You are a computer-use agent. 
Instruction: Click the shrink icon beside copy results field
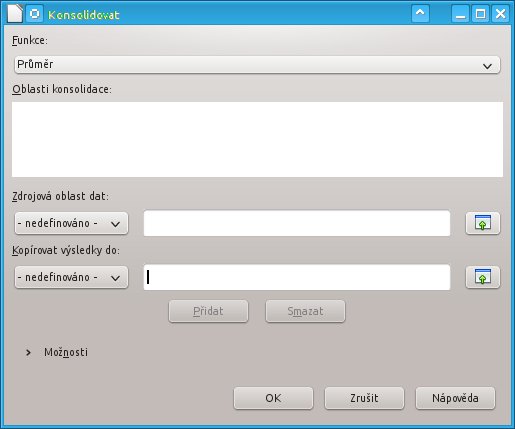[483, 277]
